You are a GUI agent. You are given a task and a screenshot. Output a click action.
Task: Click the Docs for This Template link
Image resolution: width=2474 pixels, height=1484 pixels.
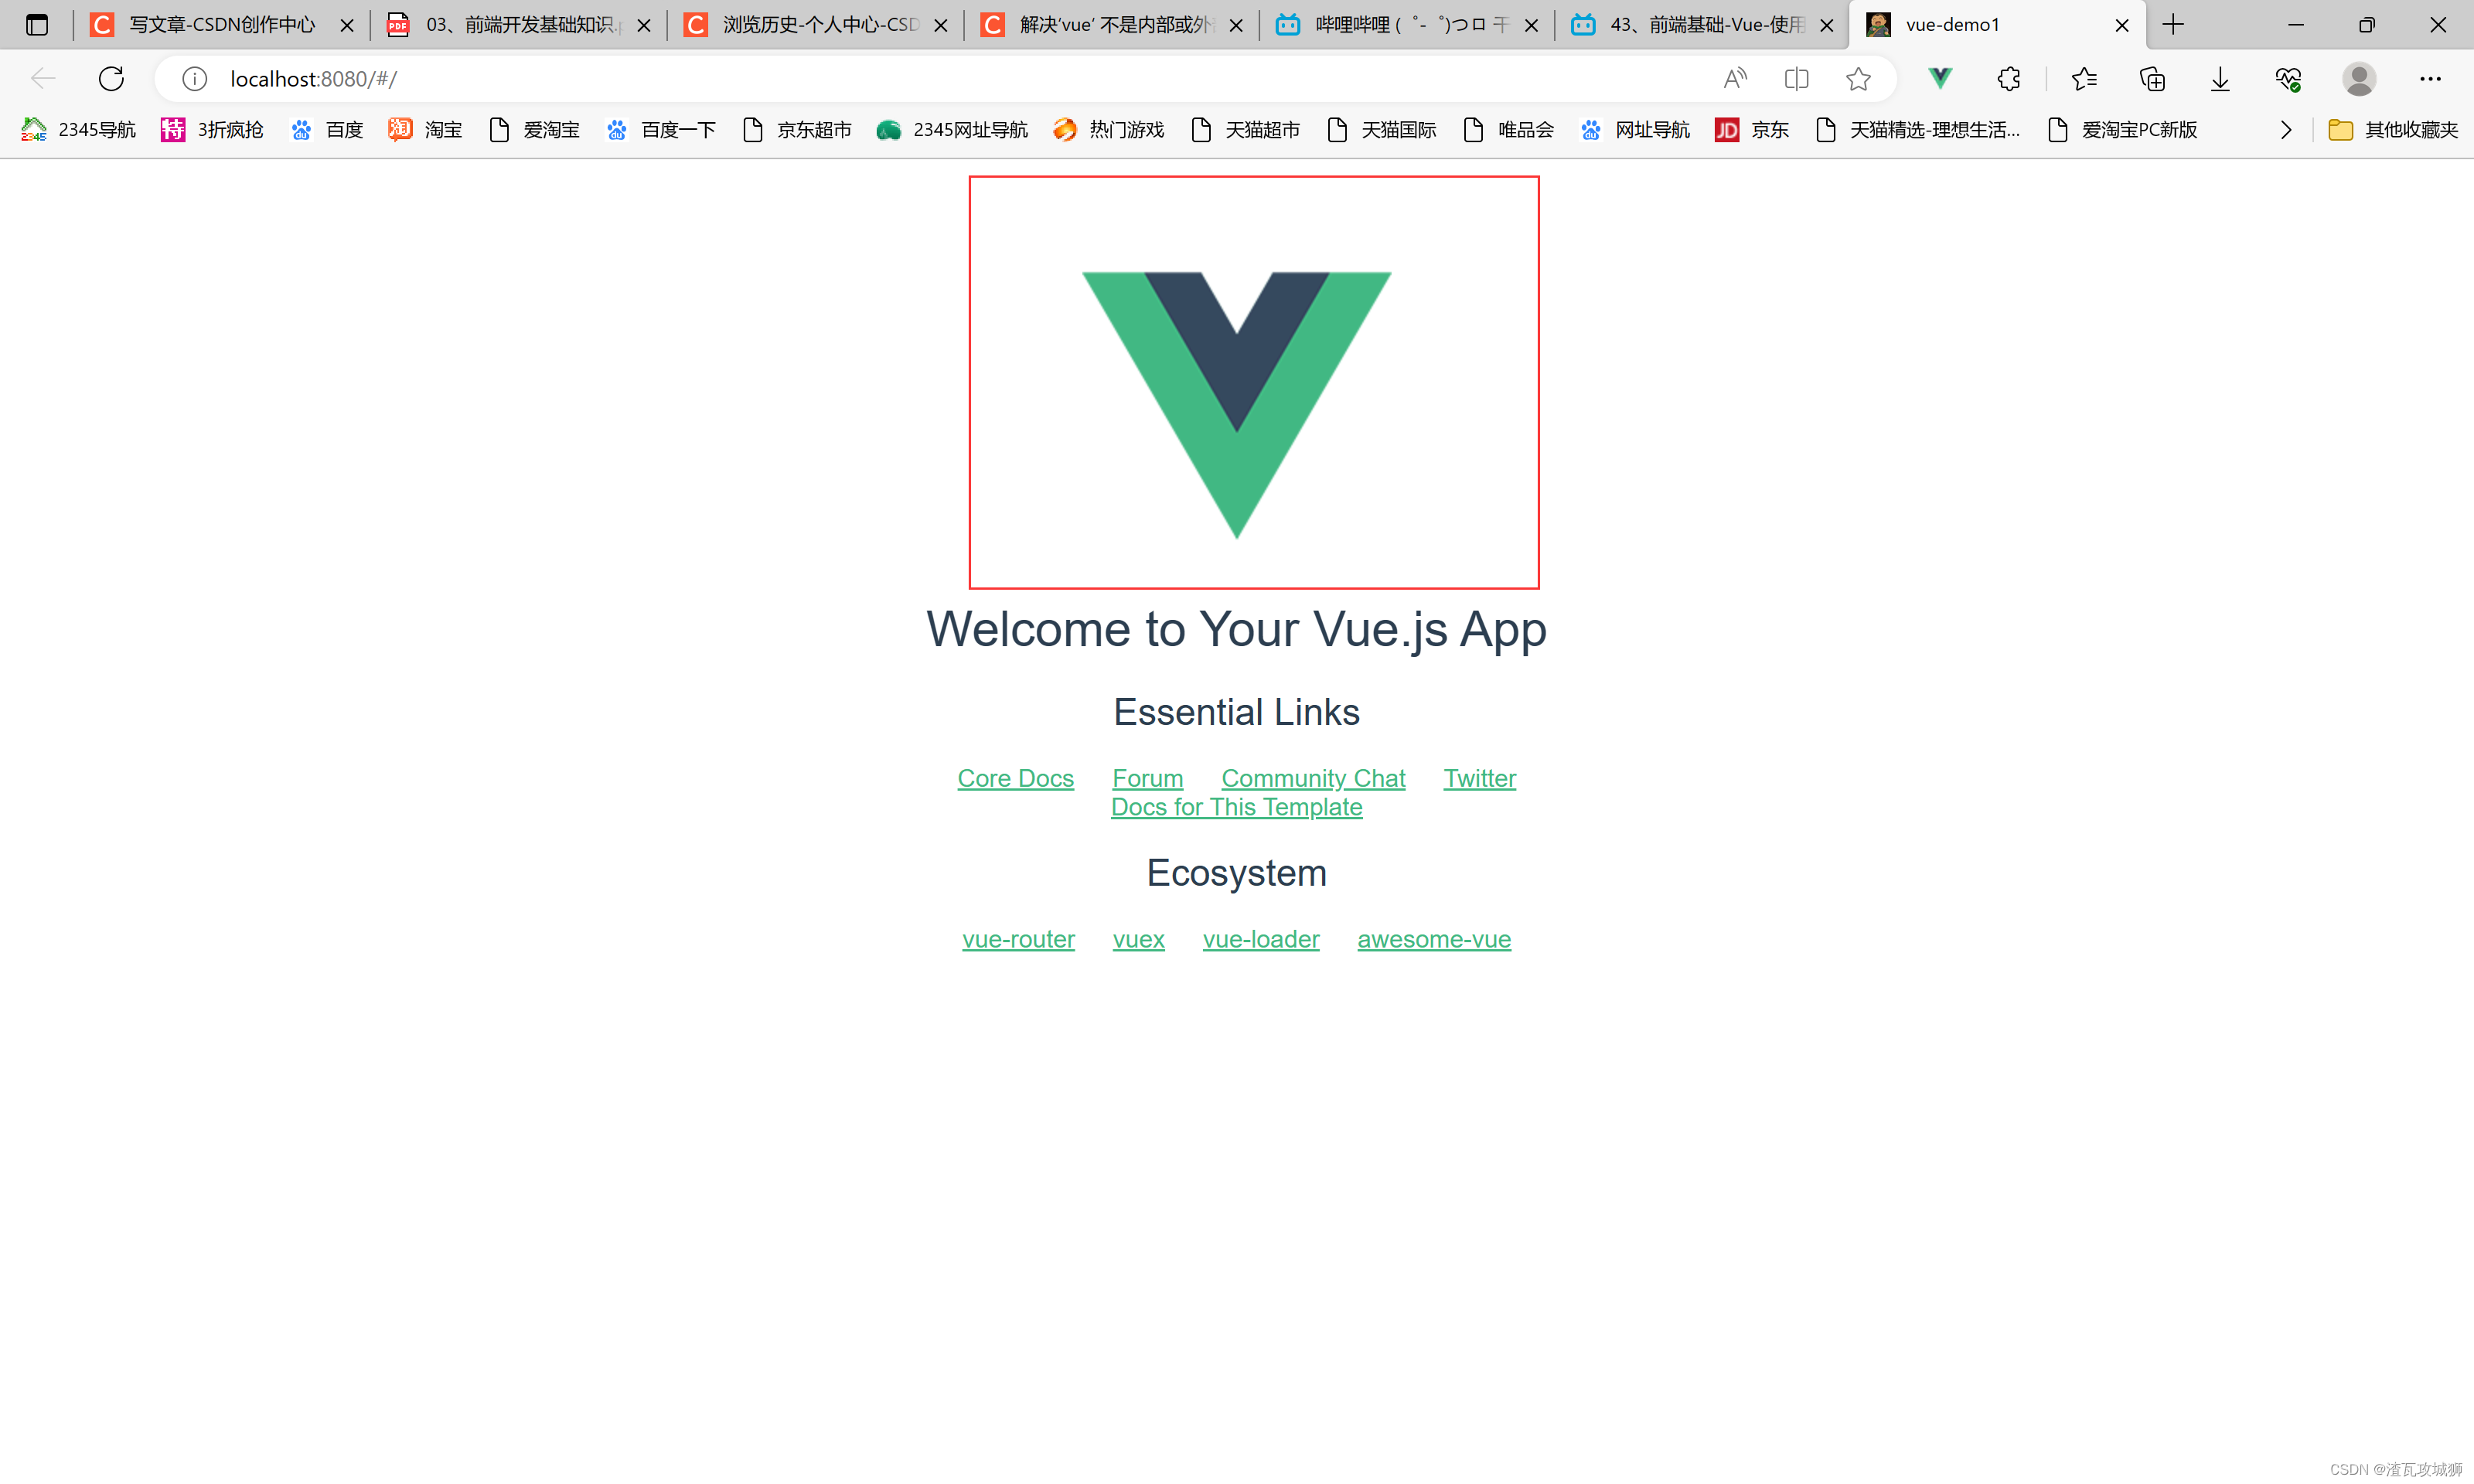pos(1237,808)
